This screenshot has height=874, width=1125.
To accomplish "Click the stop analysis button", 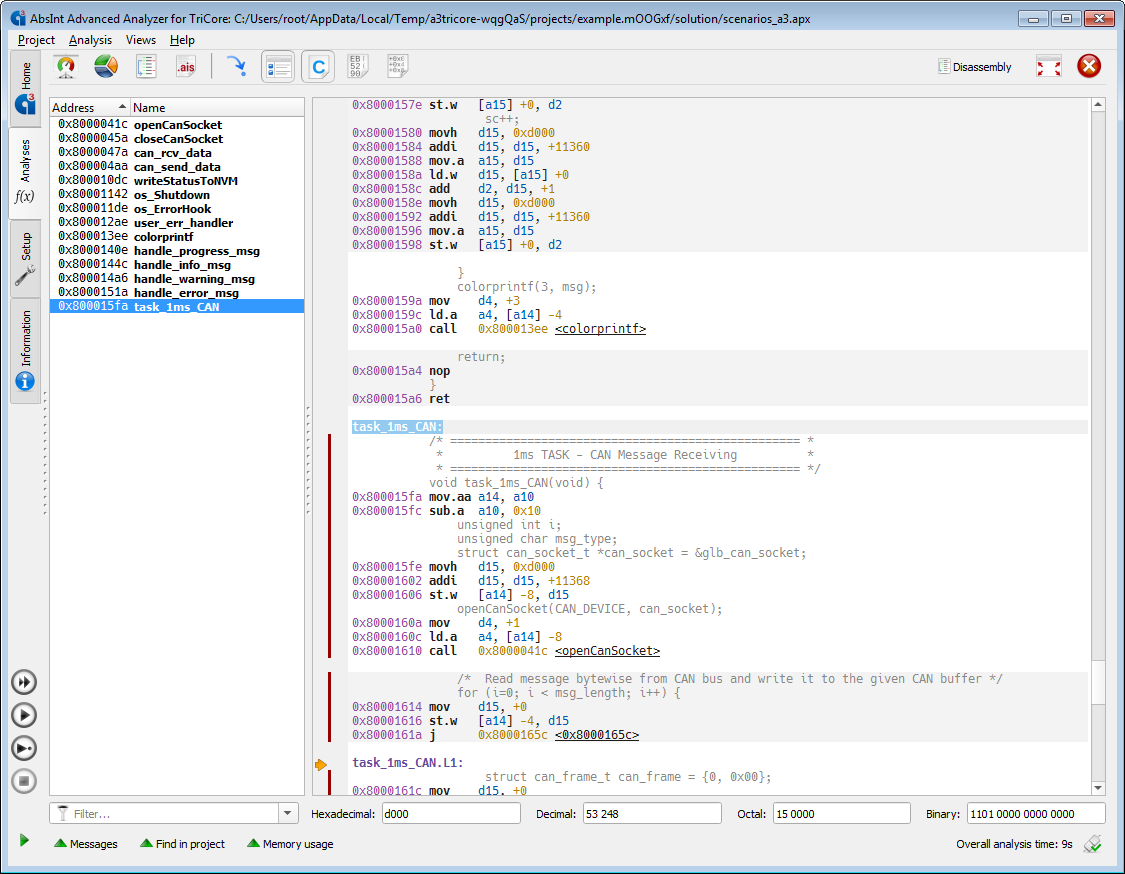I will pyautogui.click(x=24, y=781).
